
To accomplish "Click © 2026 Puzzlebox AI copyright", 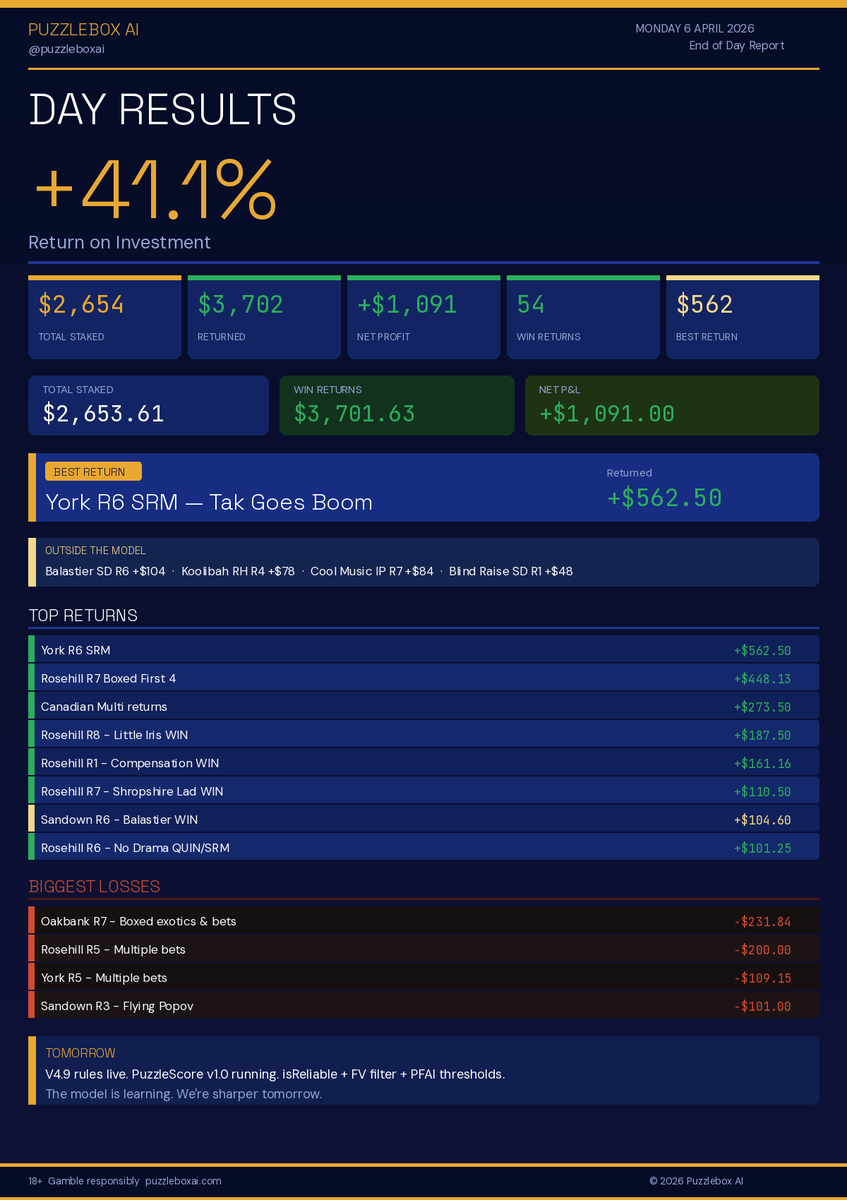I will pos(698,1181).
